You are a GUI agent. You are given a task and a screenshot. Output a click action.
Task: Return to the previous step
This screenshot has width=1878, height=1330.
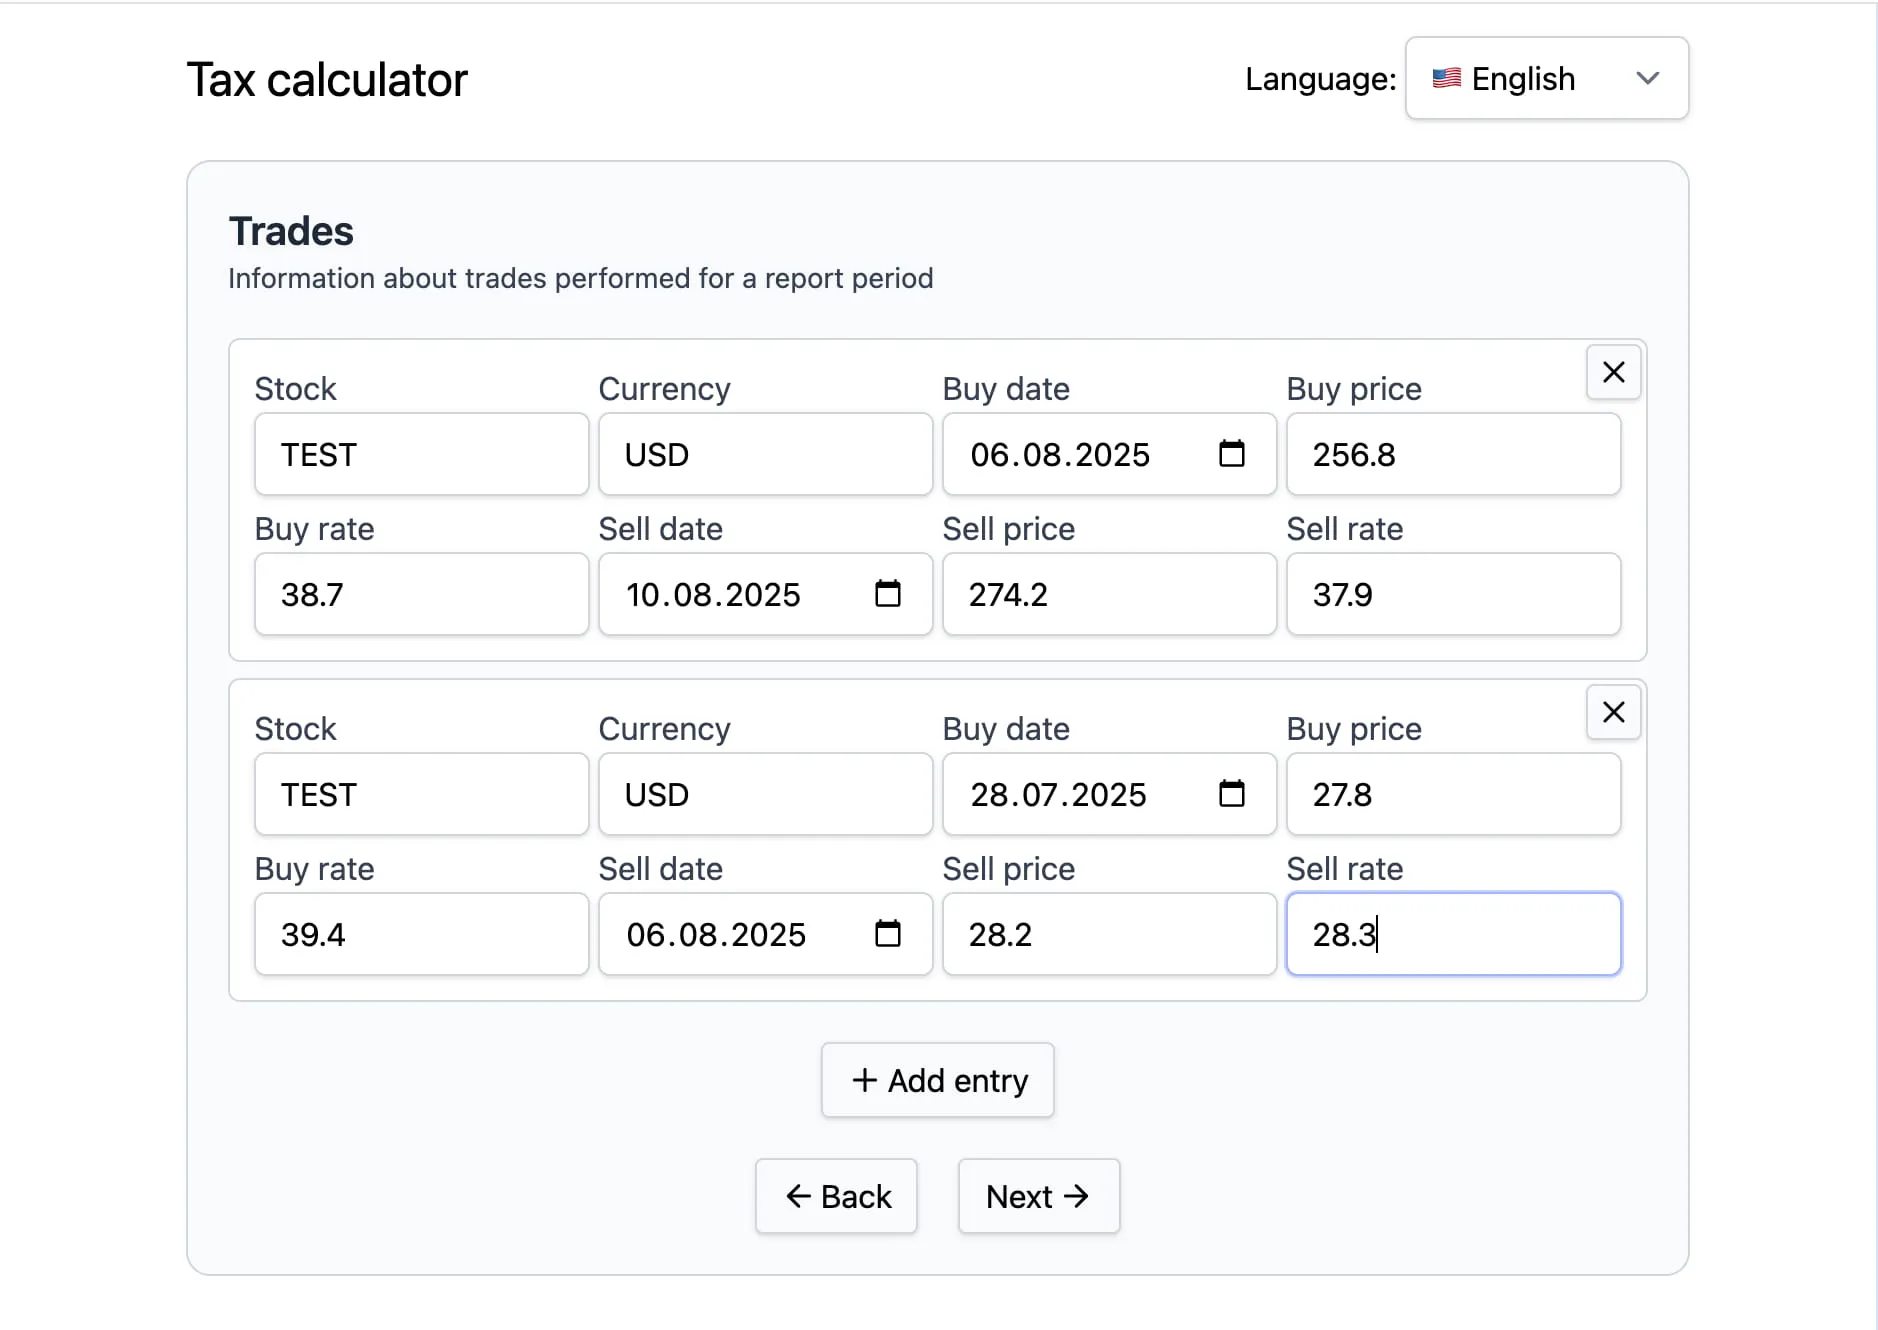click(x=837, y=1196)
